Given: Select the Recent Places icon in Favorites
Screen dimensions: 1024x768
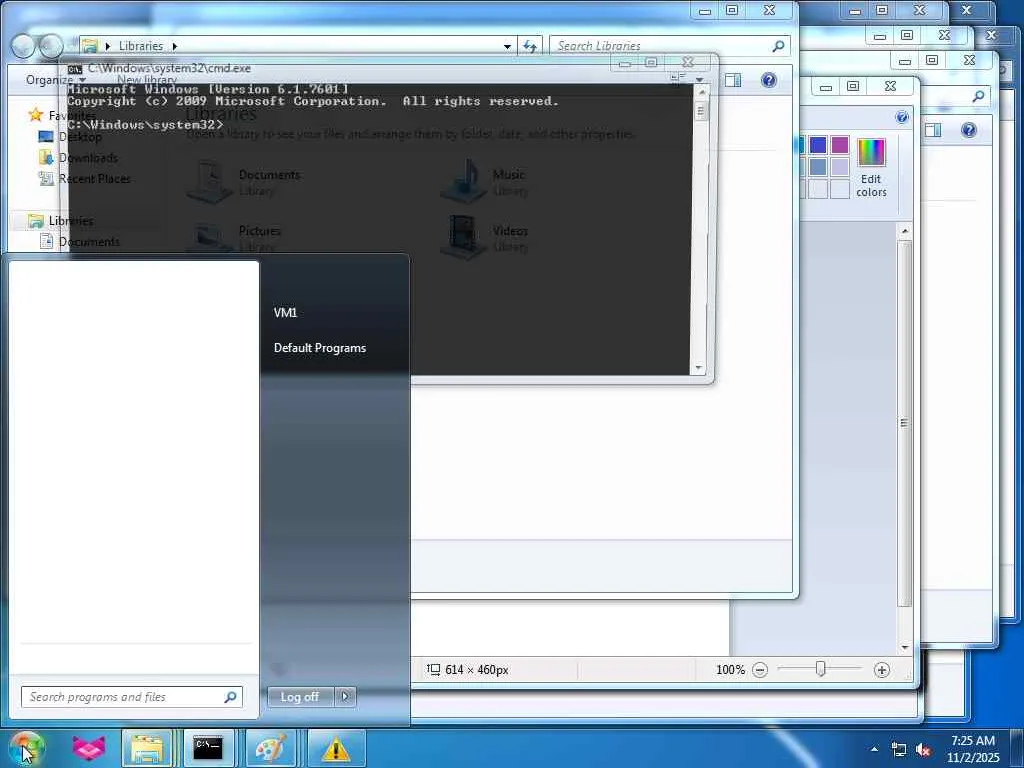Looking at the screenshot, I should pyautogui.click(x=46, y=178).
